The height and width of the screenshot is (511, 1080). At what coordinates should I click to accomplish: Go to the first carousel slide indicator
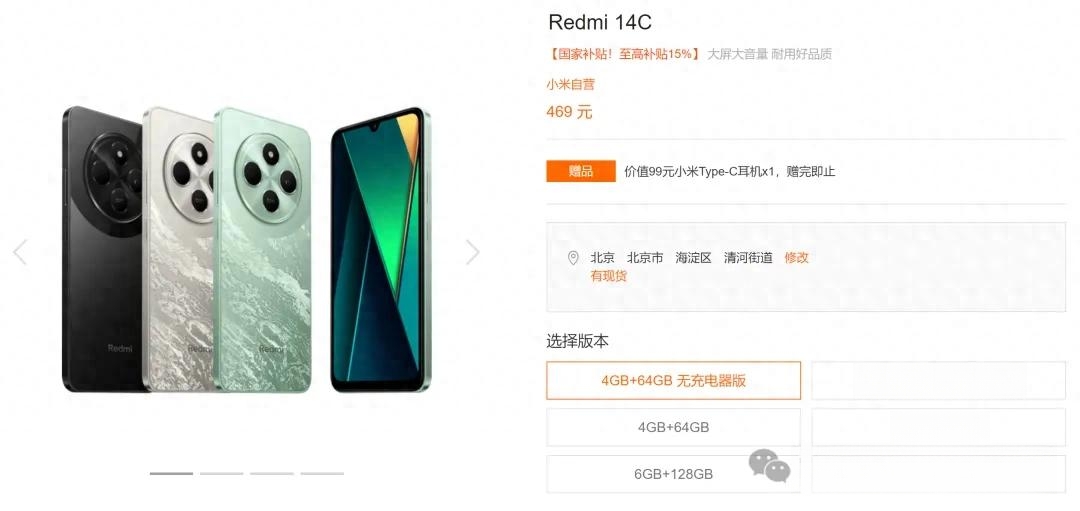point(172,473)
